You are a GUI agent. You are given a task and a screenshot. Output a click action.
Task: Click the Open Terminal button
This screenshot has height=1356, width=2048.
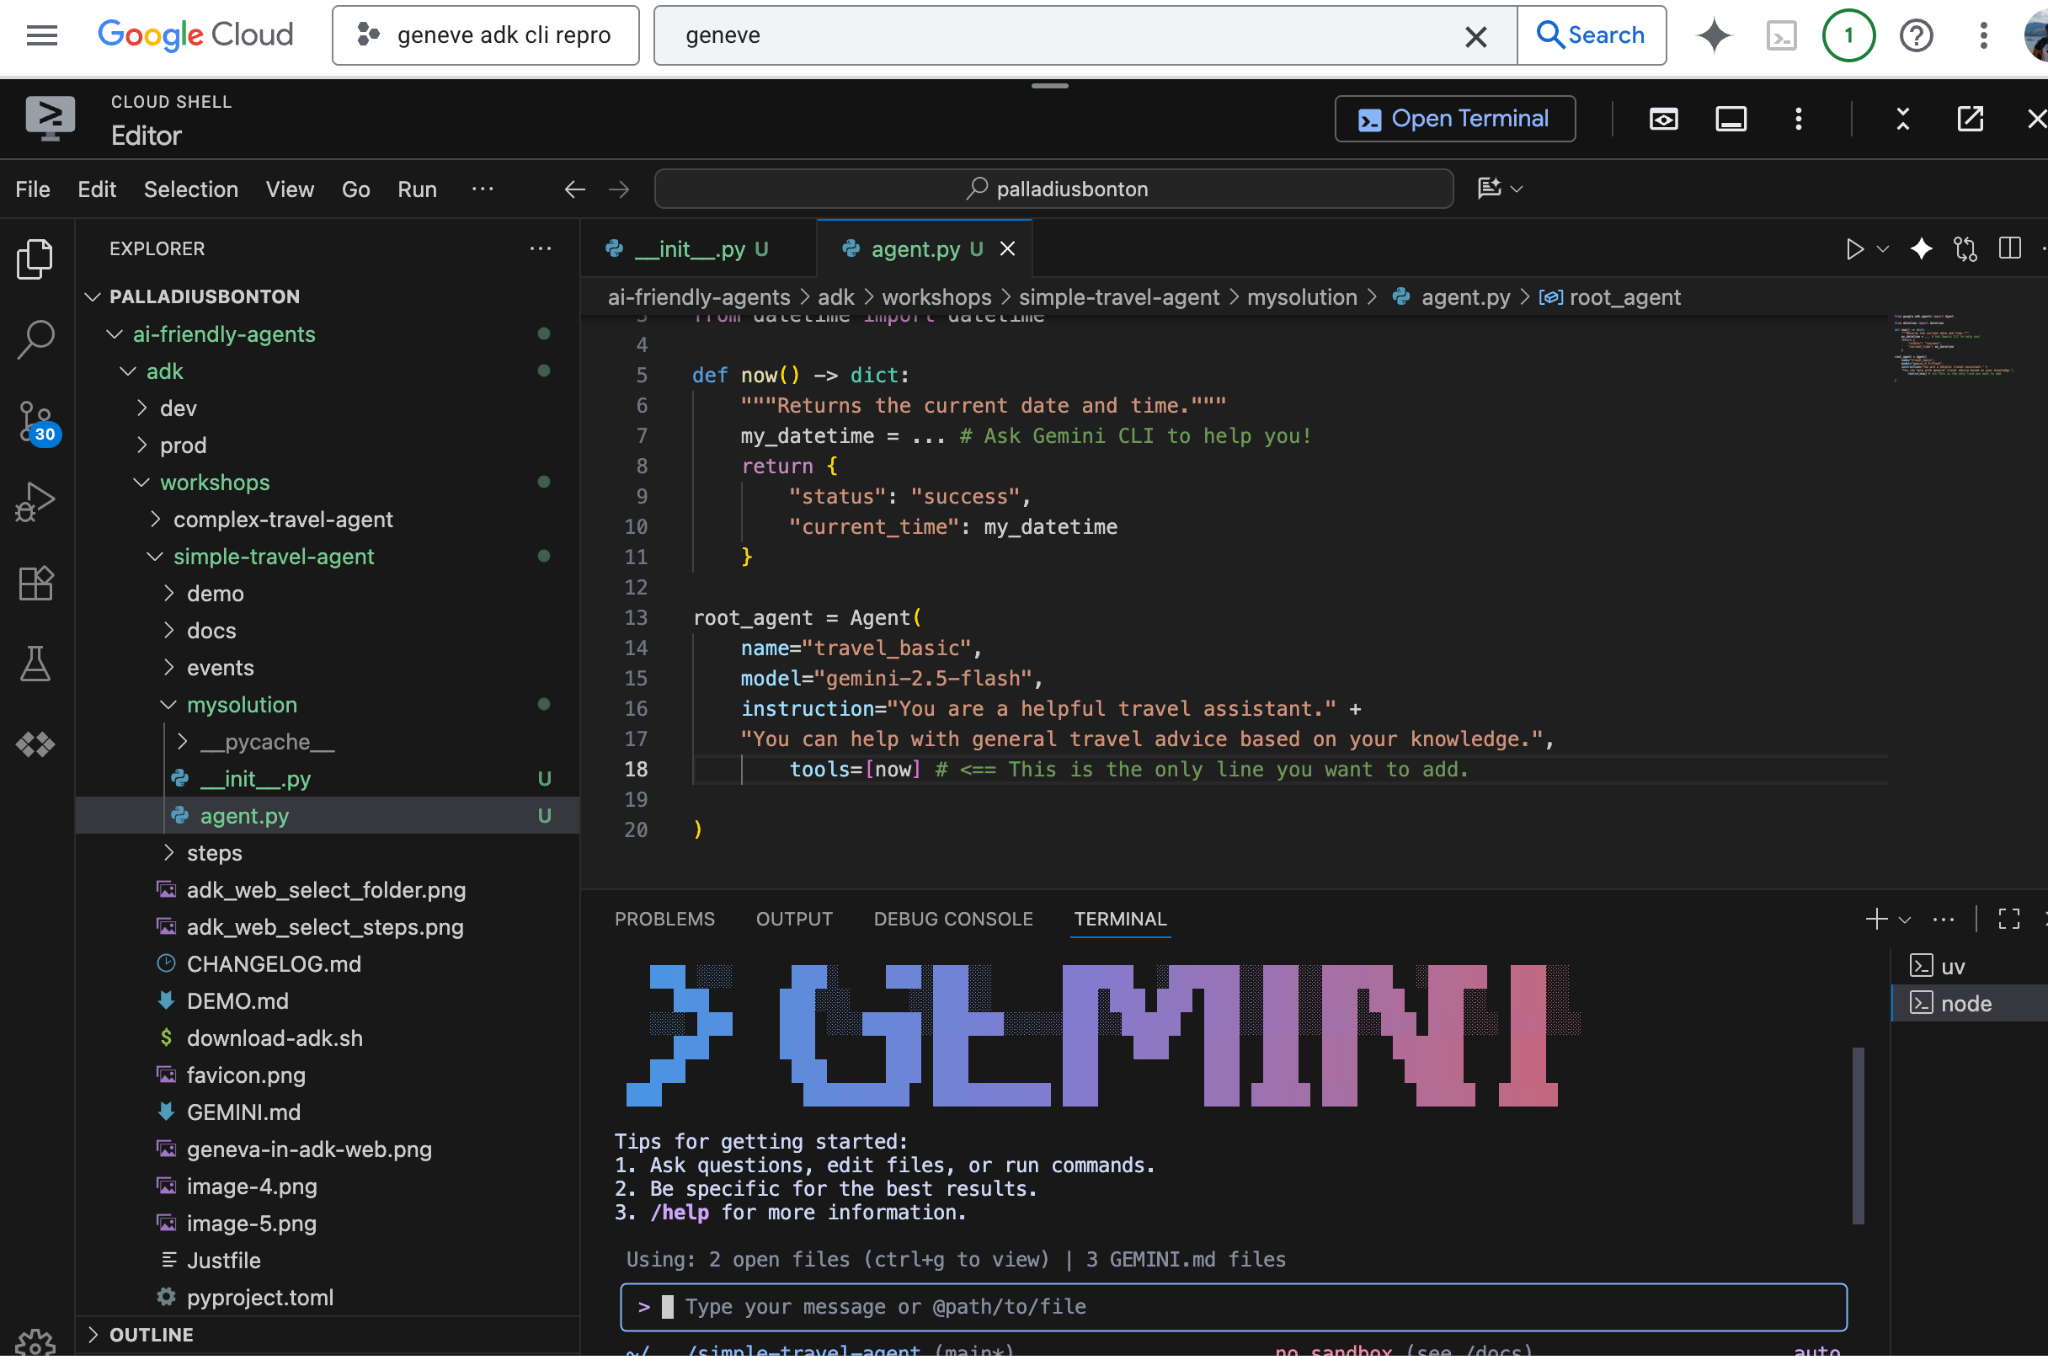(x=1454, y=119)
